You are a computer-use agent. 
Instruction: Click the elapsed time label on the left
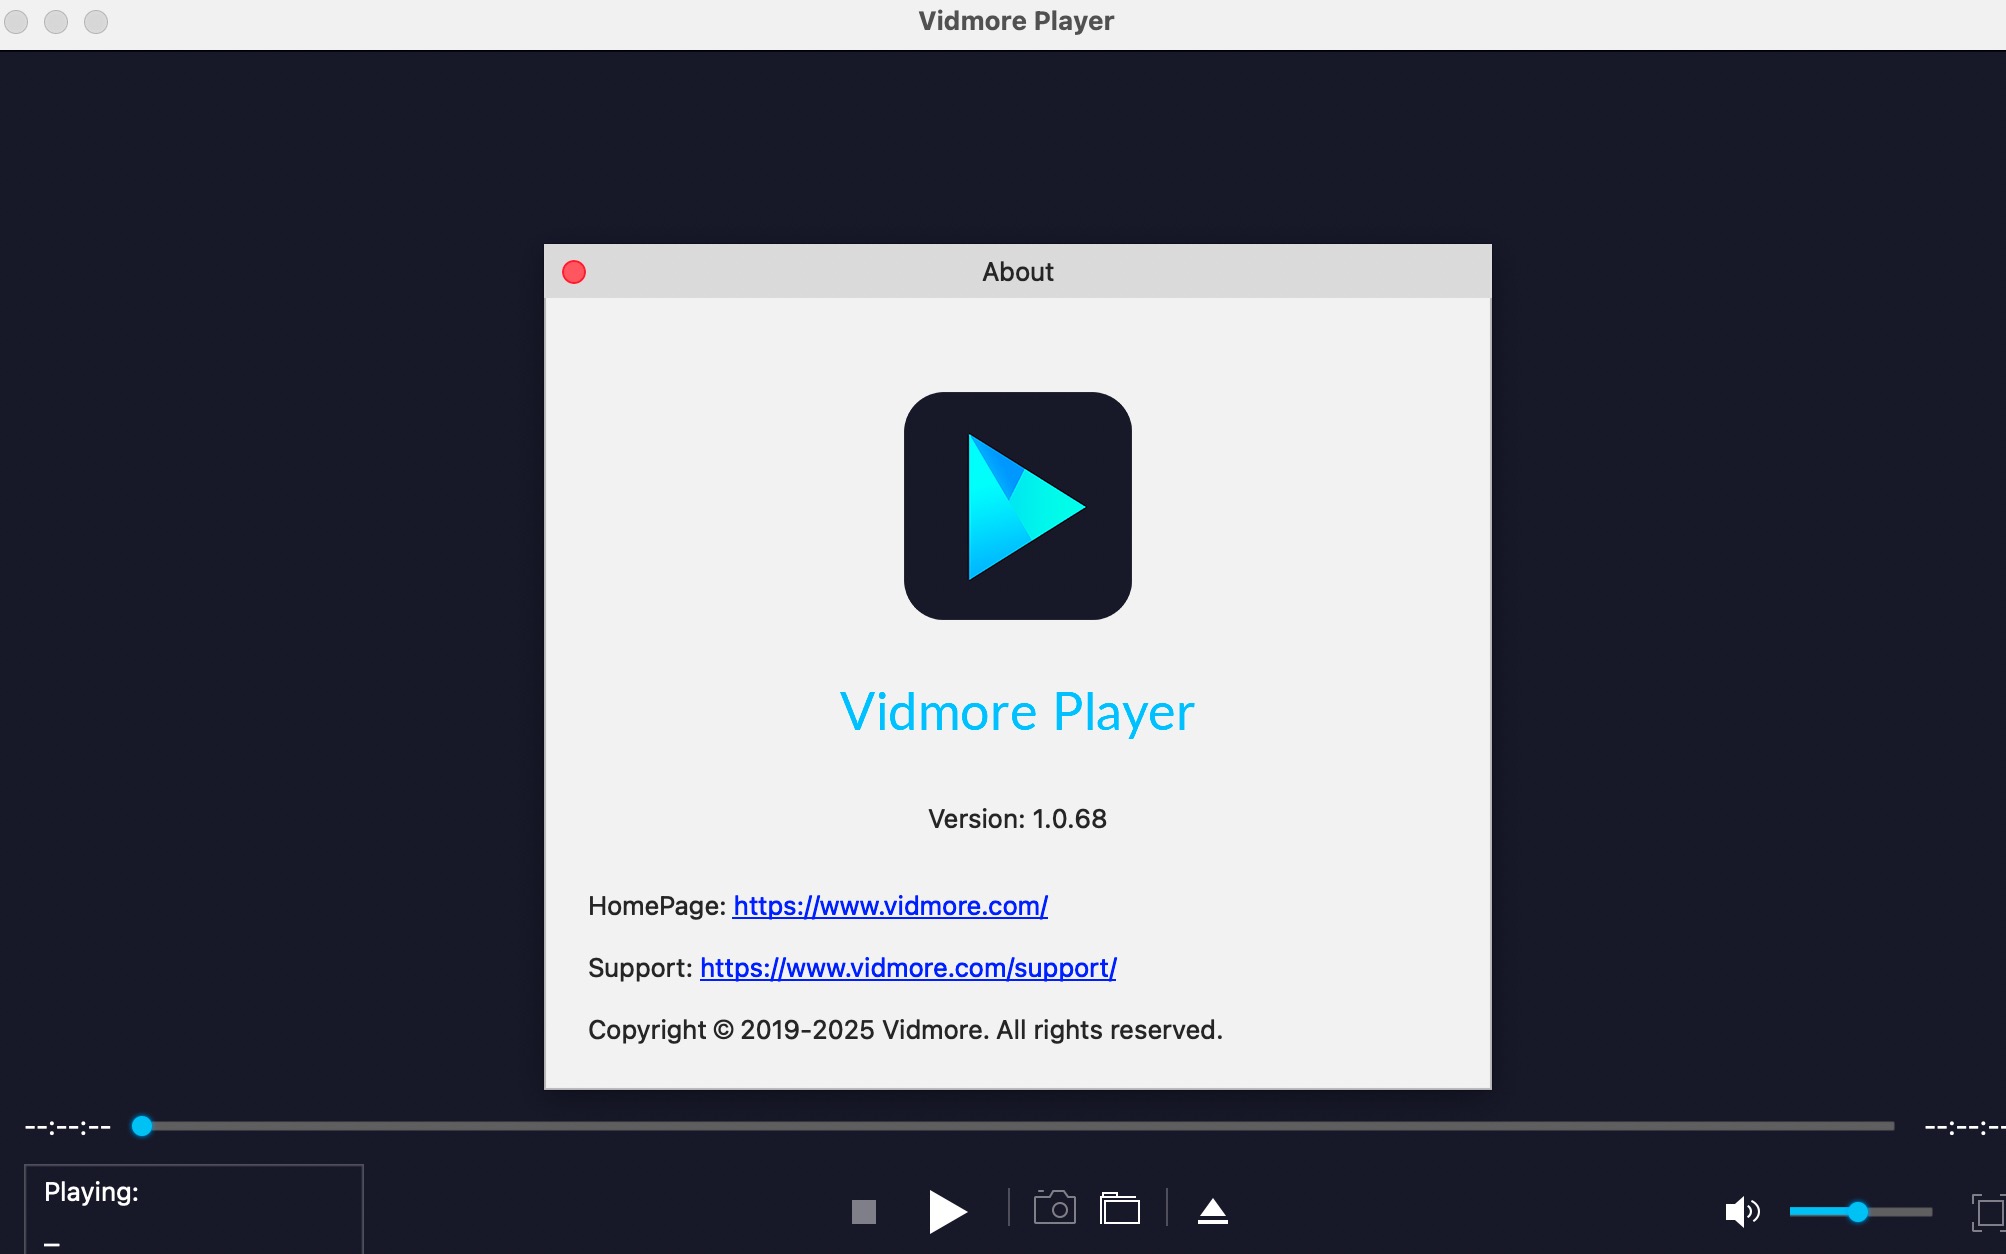pos(68,1127)
